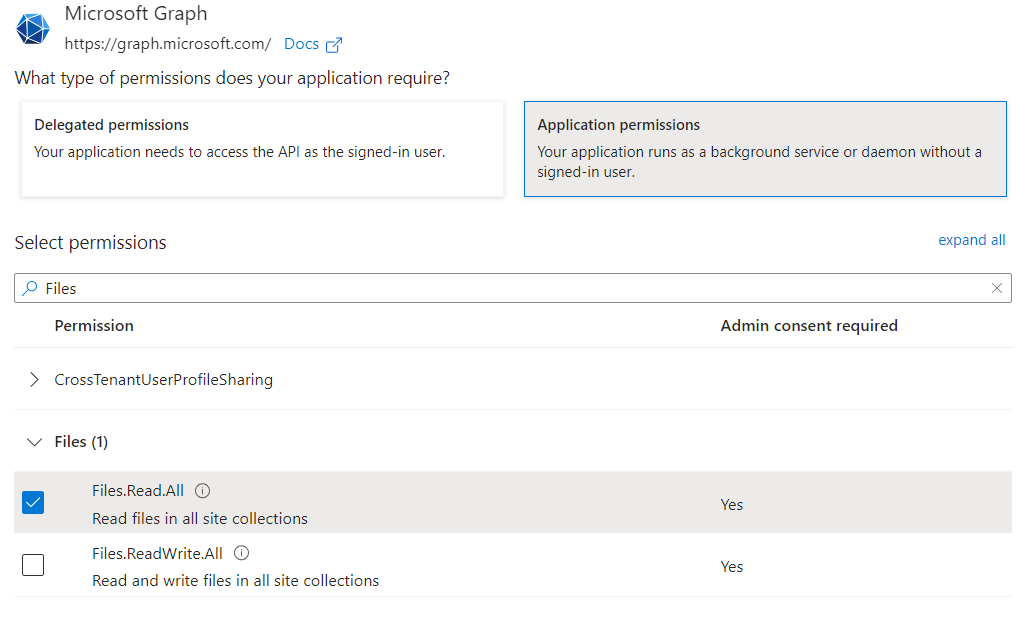Collapse the Files (1) group
The width and height of the screenshot is (1032, 617).
click(x=34, y=442)
